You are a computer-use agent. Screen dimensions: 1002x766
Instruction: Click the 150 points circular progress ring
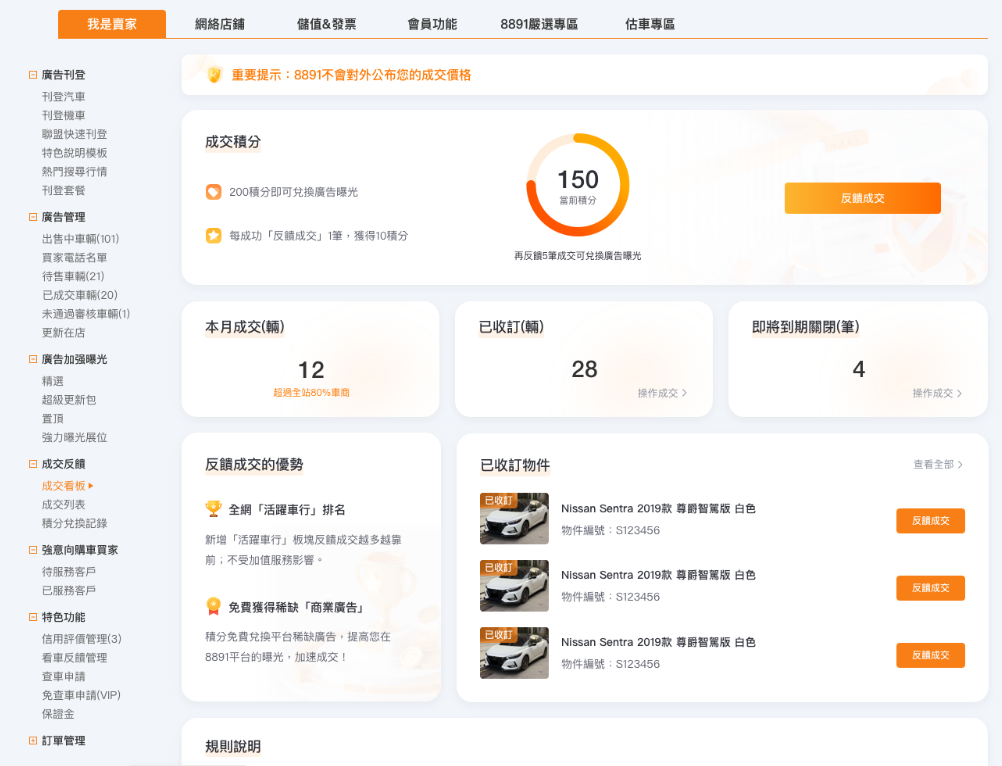[x=578, y=185]
